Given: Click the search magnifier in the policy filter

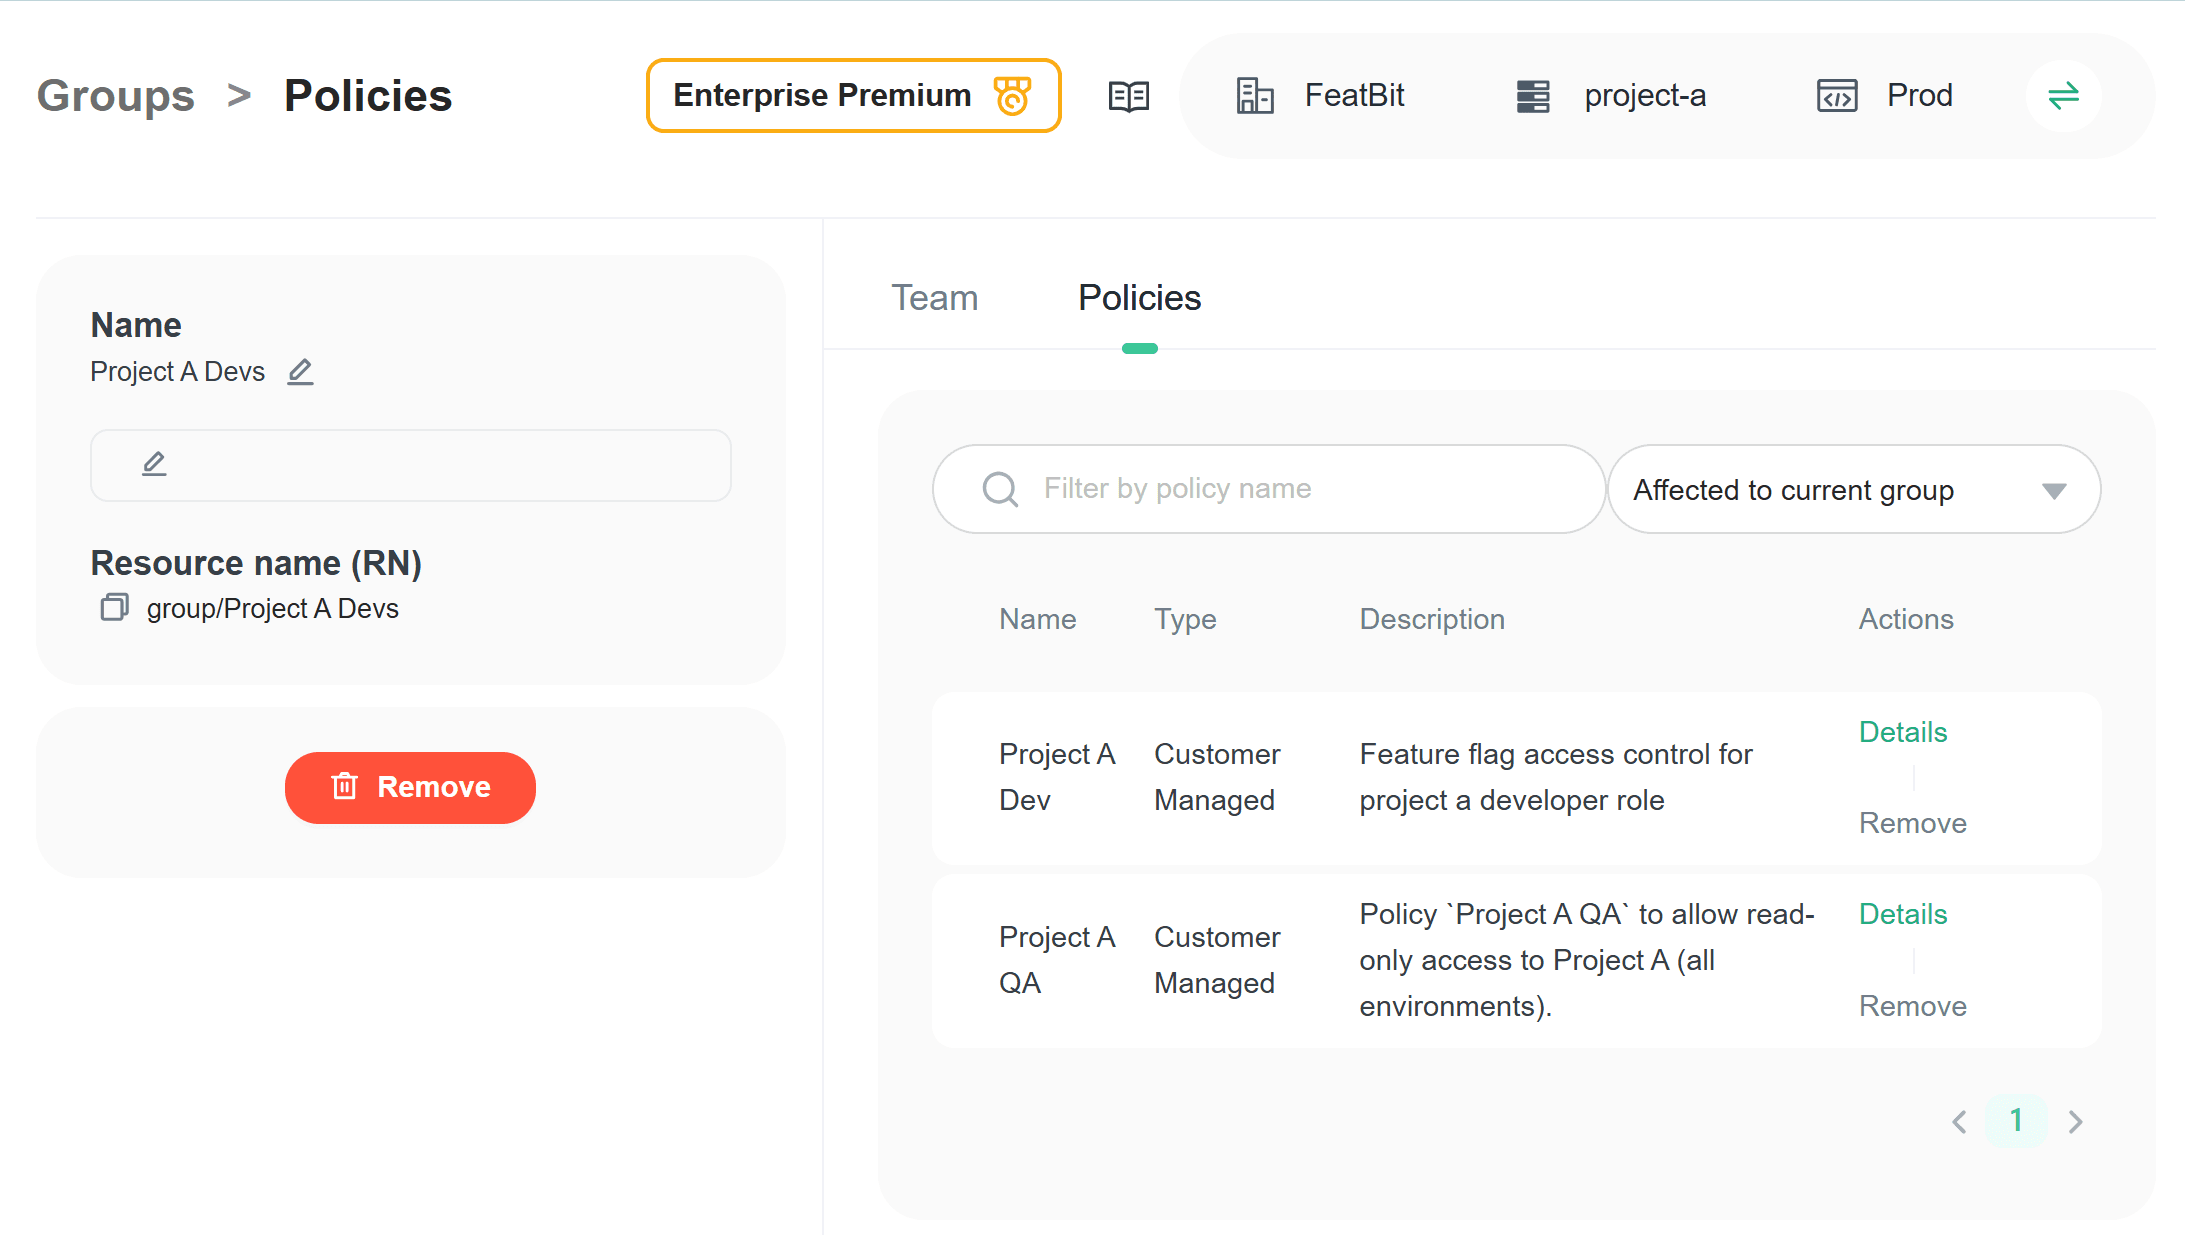Looking at the screenshot, I should (1000, 489).
